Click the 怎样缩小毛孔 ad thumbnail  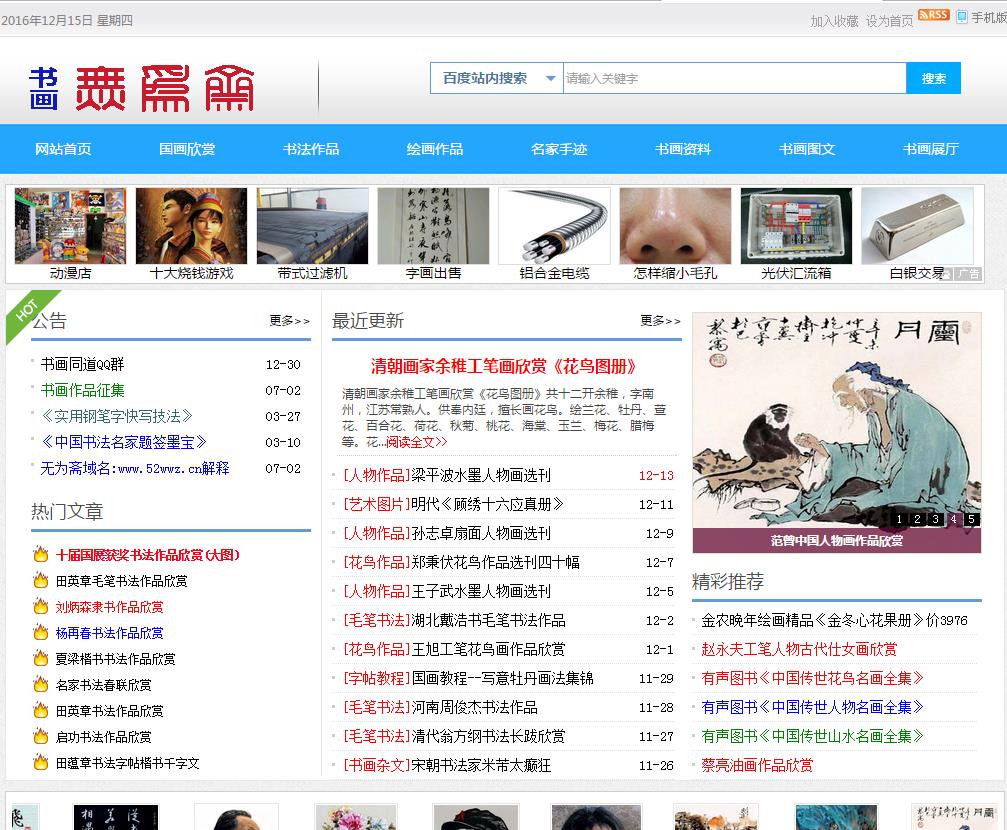point(675,226)
